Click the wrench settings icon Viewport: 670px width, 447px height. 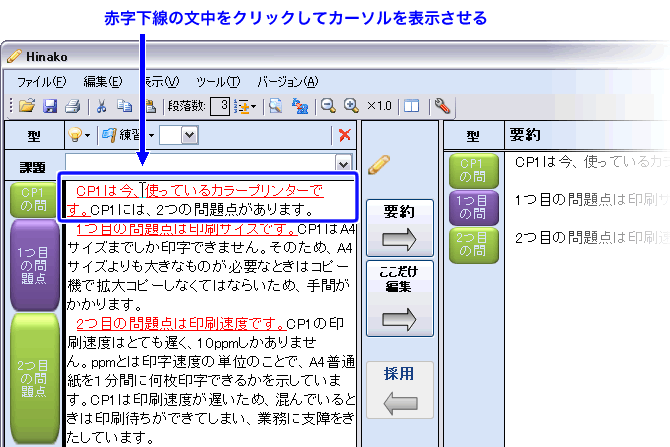pos(442,106)
